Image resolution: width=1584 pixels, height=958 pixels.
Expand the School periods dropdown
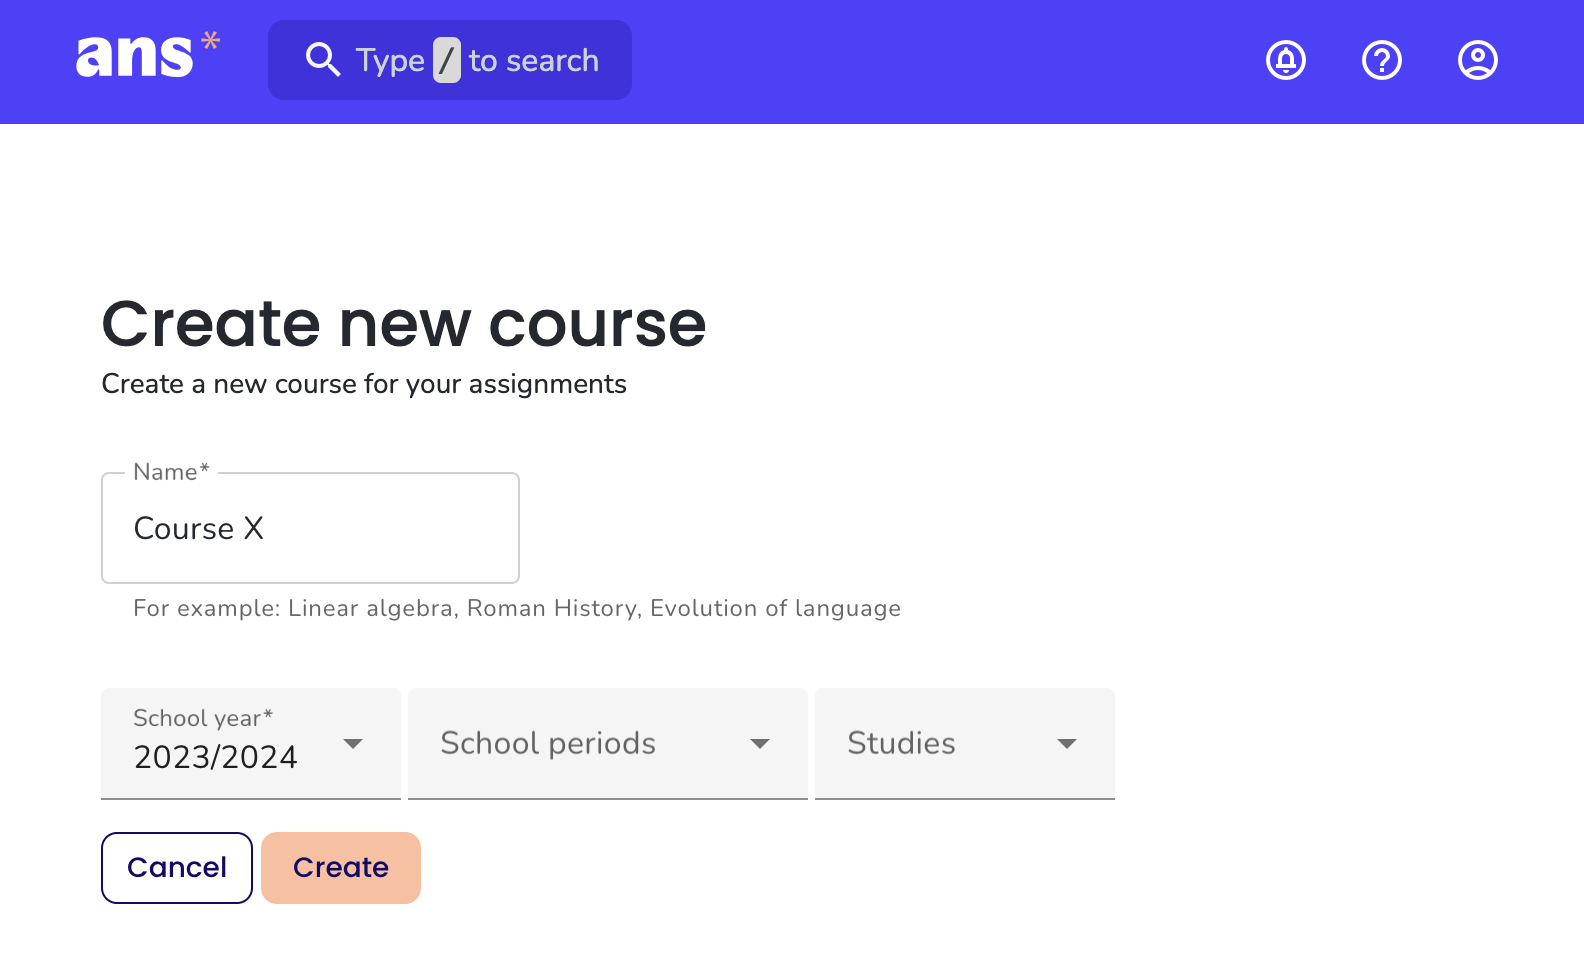[x=608, y=743]
